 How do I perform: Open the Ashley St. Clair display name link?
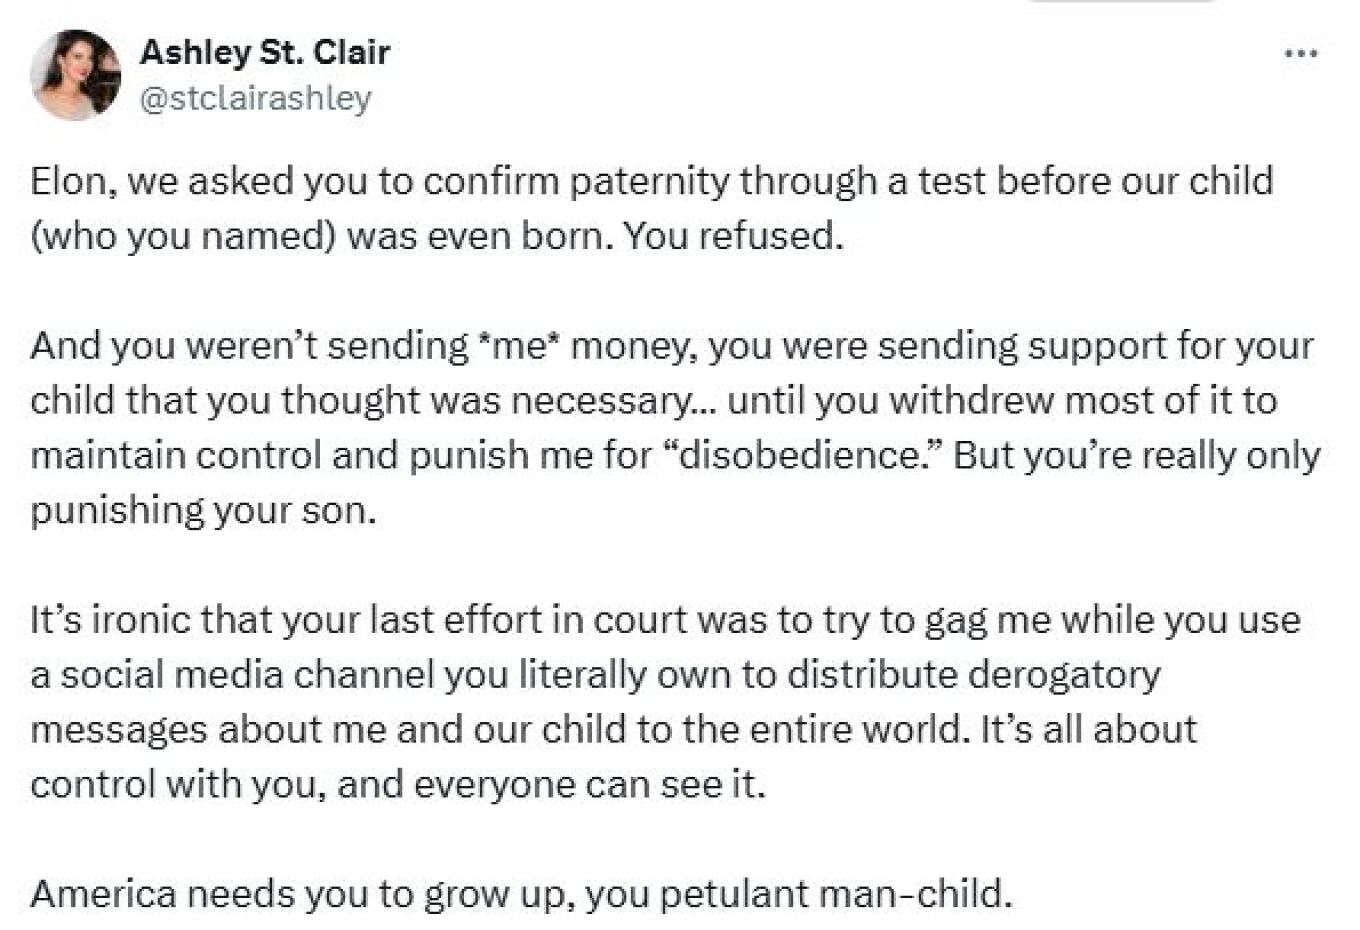pos(264,52)
